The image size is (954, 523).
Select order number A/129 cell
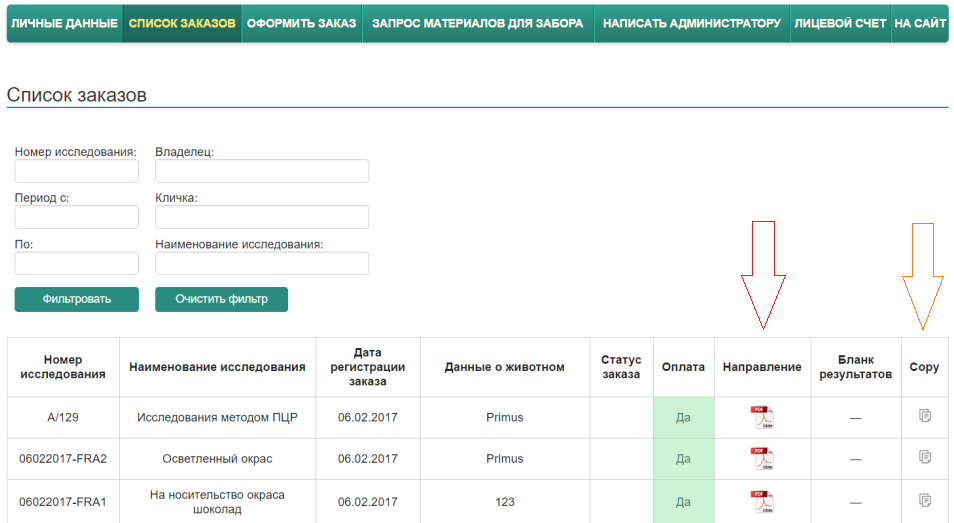63,417
